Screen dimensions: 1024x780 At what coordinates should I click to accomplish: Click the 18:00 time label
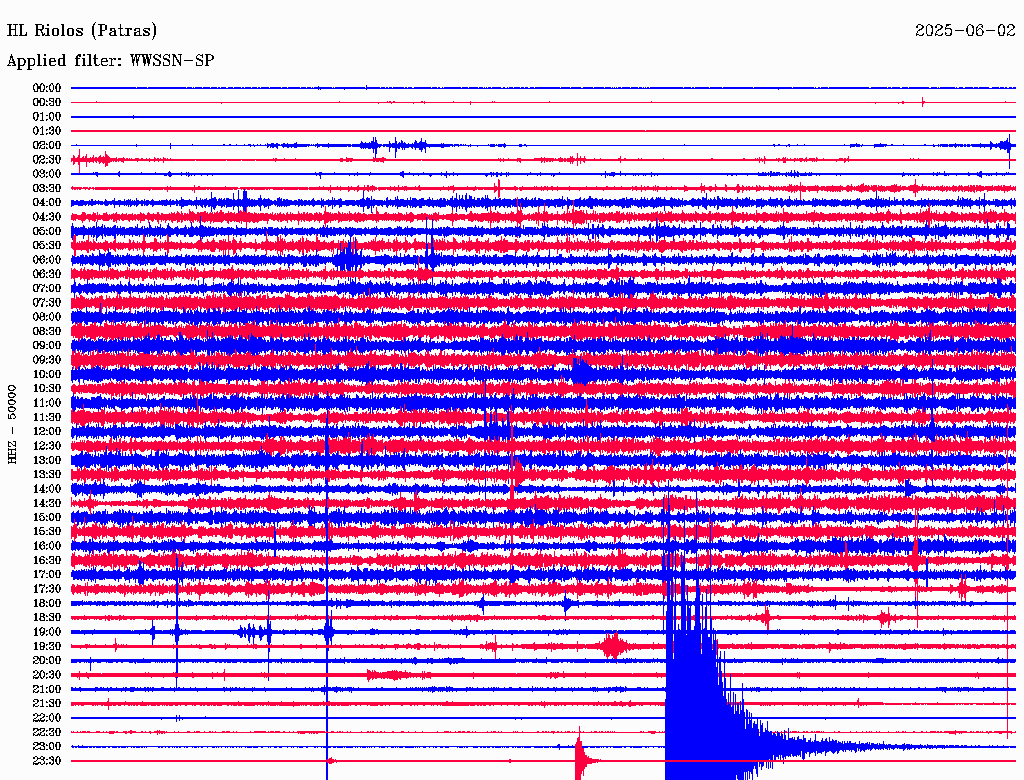coord(47,603)
